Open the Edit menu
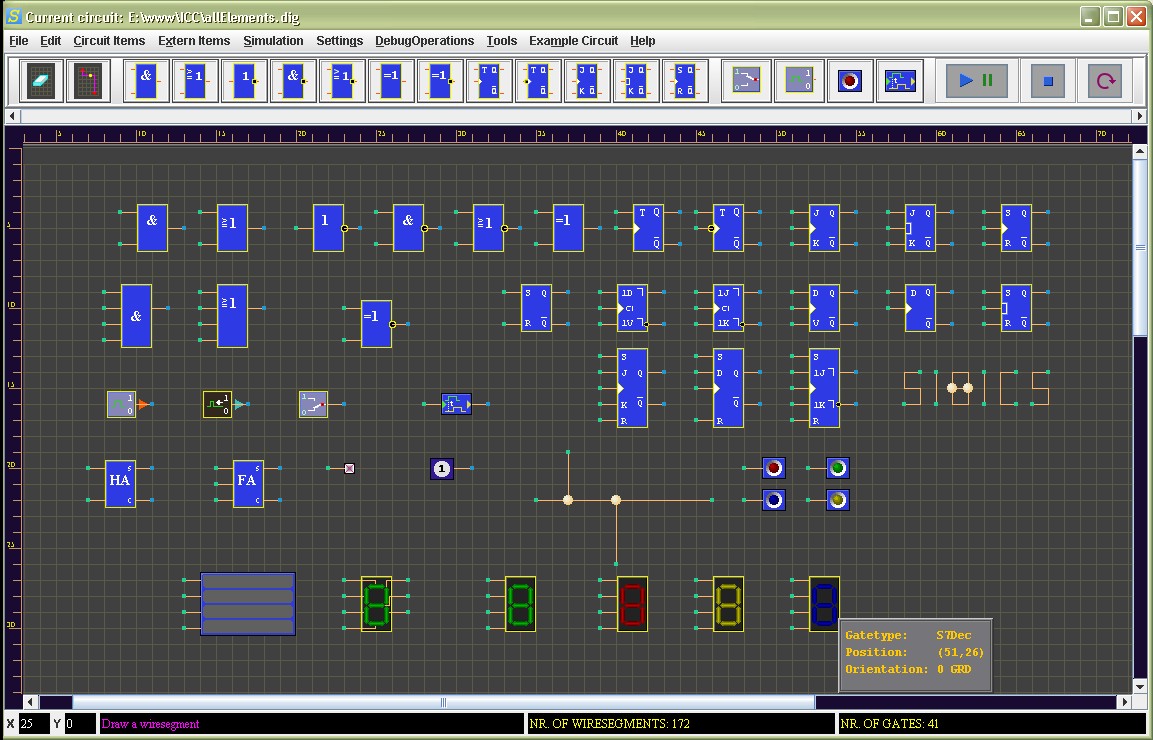Image resolution: width=1153 pixels, height=740 pixels. coord(50,40)
